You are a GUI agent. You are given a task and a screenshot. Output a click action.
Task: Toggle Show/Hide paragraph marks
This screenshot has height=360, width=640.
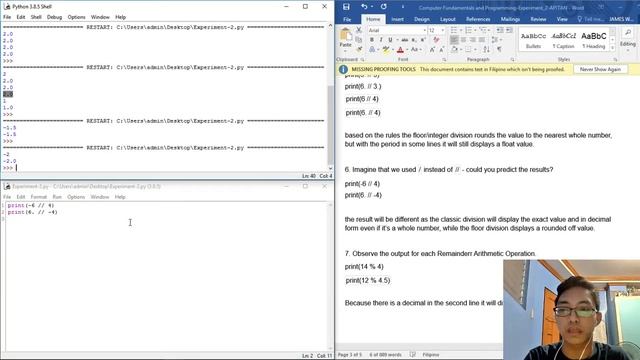click(500, 49)
